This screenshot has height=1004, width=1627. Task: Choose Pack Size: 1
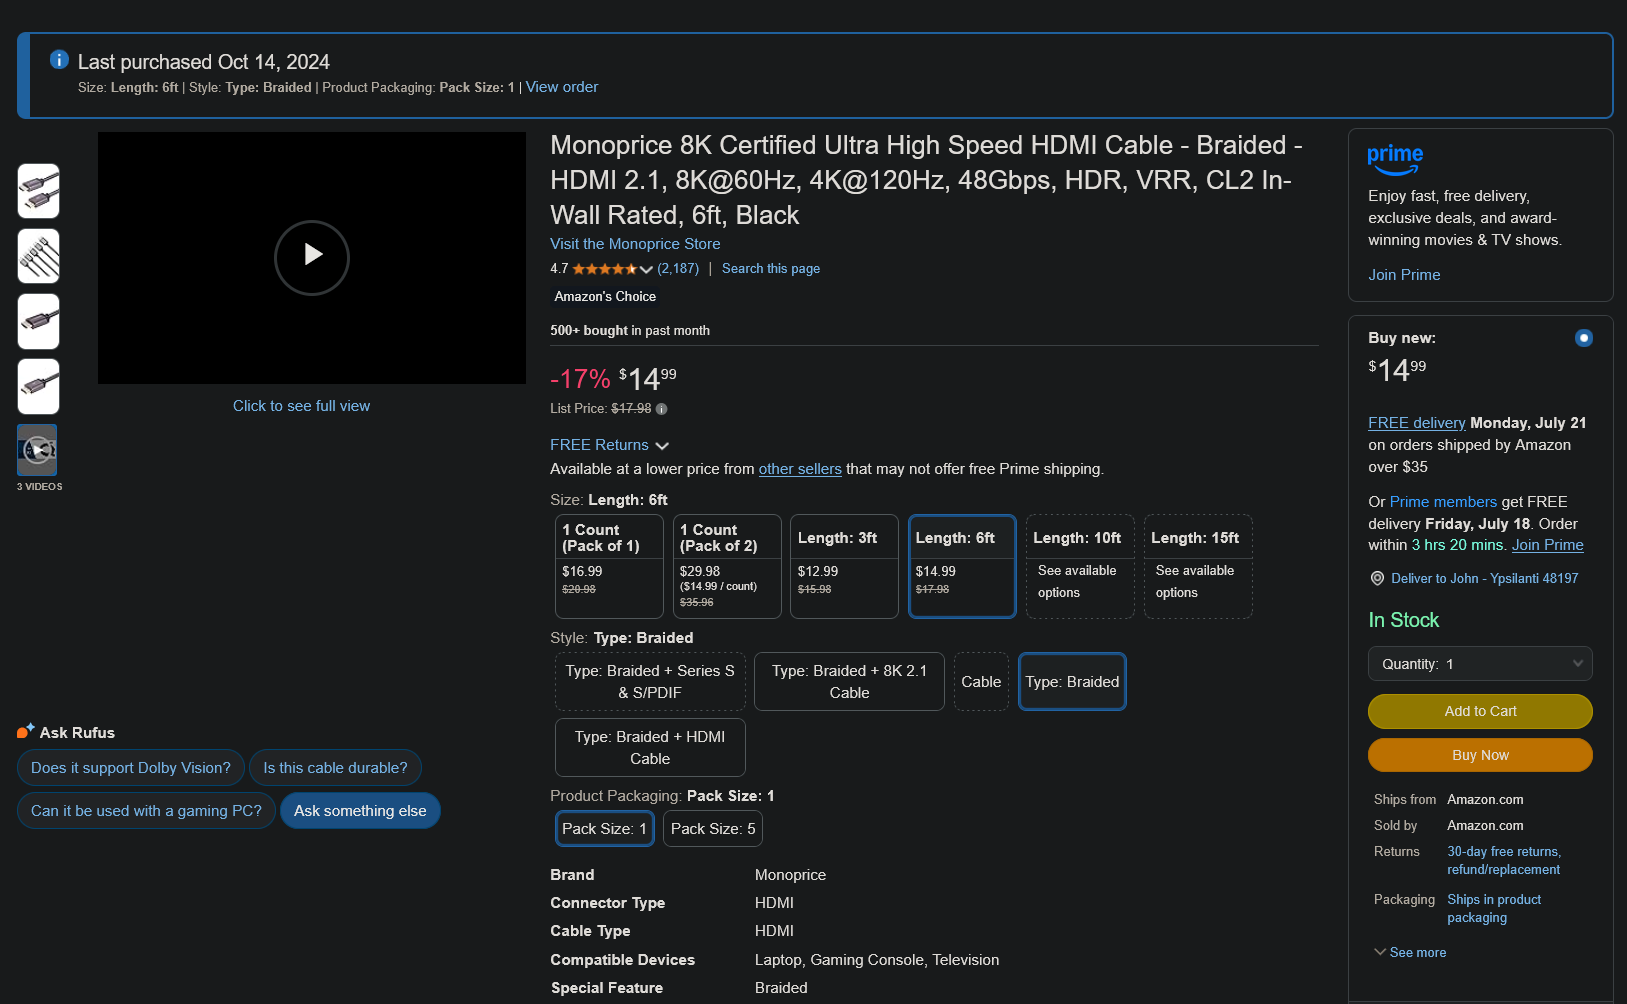click(x=604, y=829)
